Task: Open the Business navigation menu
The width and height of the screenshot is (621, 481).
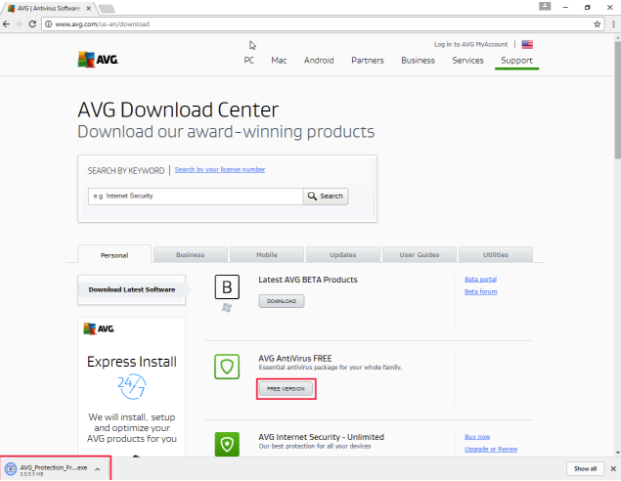Action: pos(418,61)
